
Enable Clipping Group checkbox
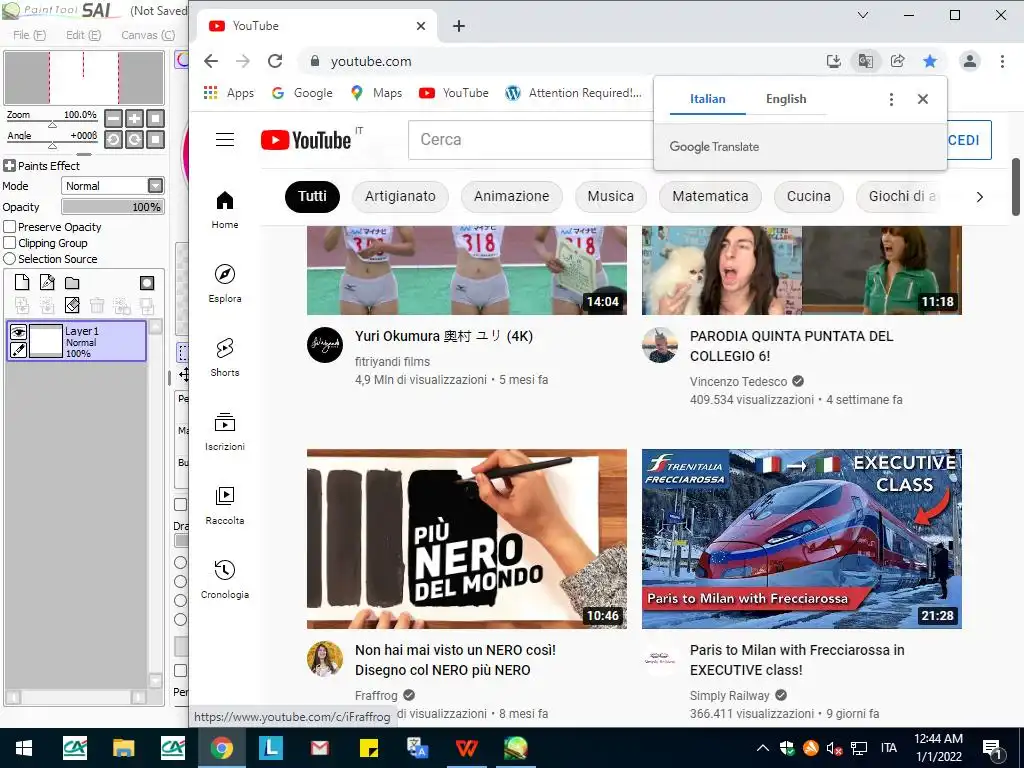(10, 243)
